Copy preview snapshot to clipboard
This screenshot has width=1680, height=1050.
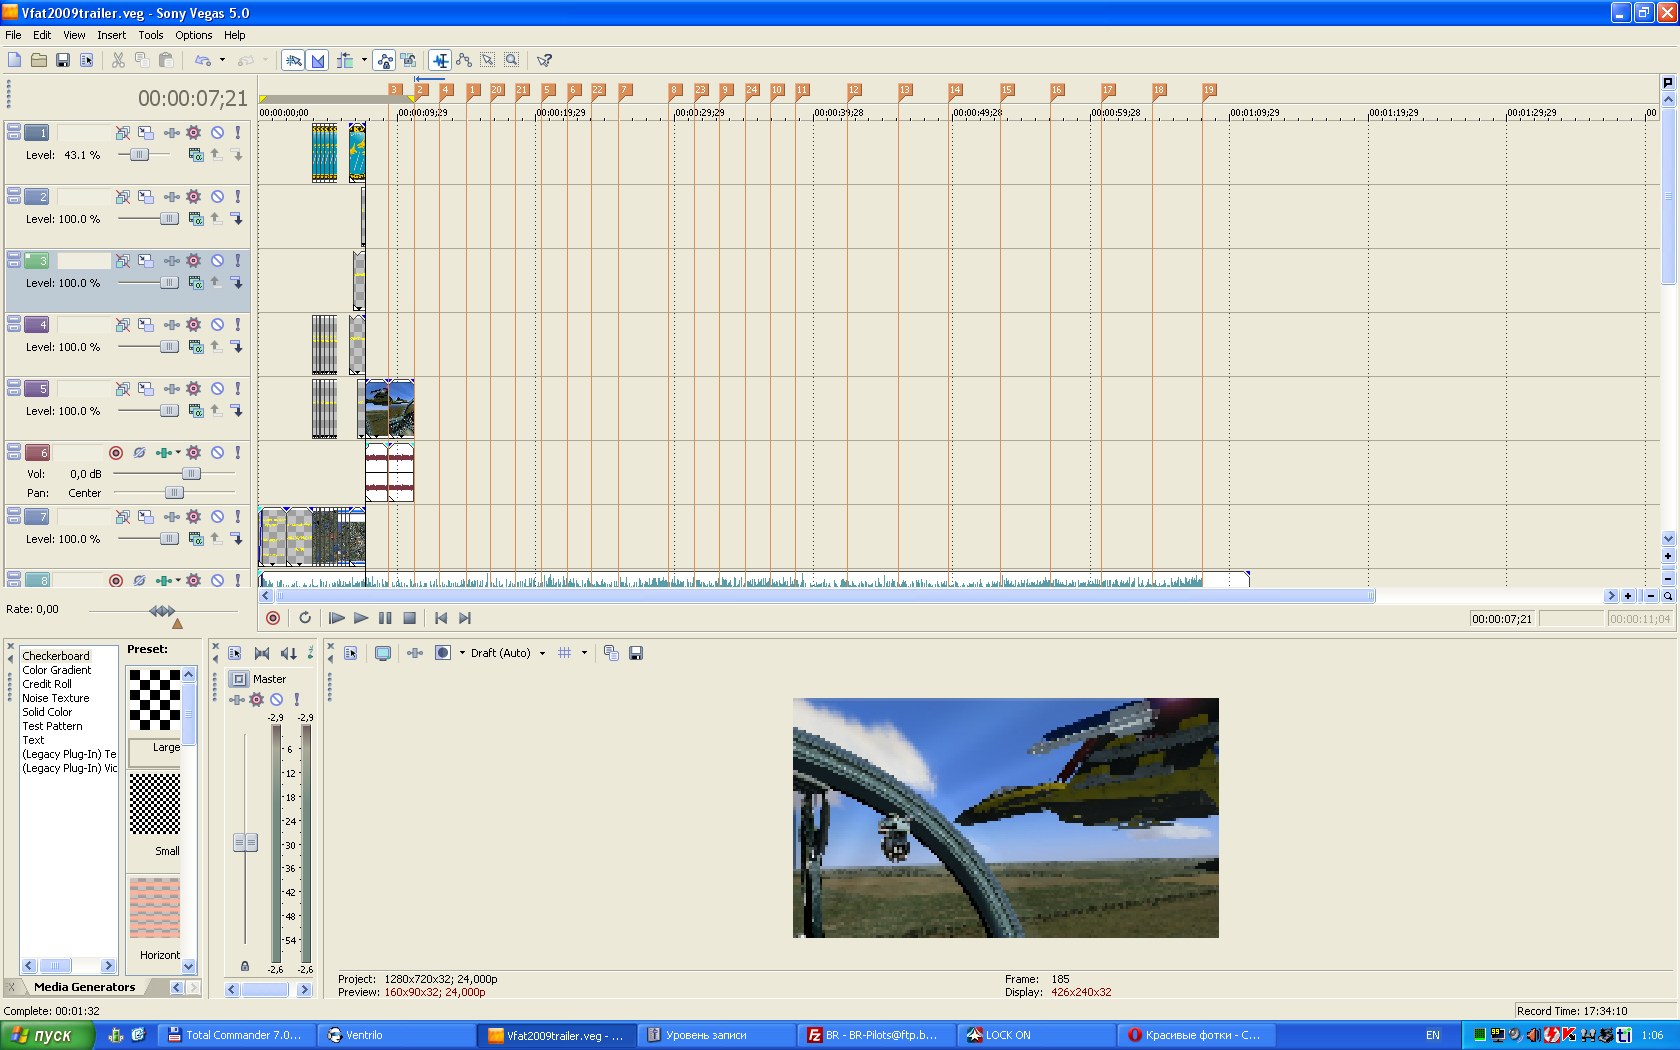pyautogui.click(x=611, y=653)
